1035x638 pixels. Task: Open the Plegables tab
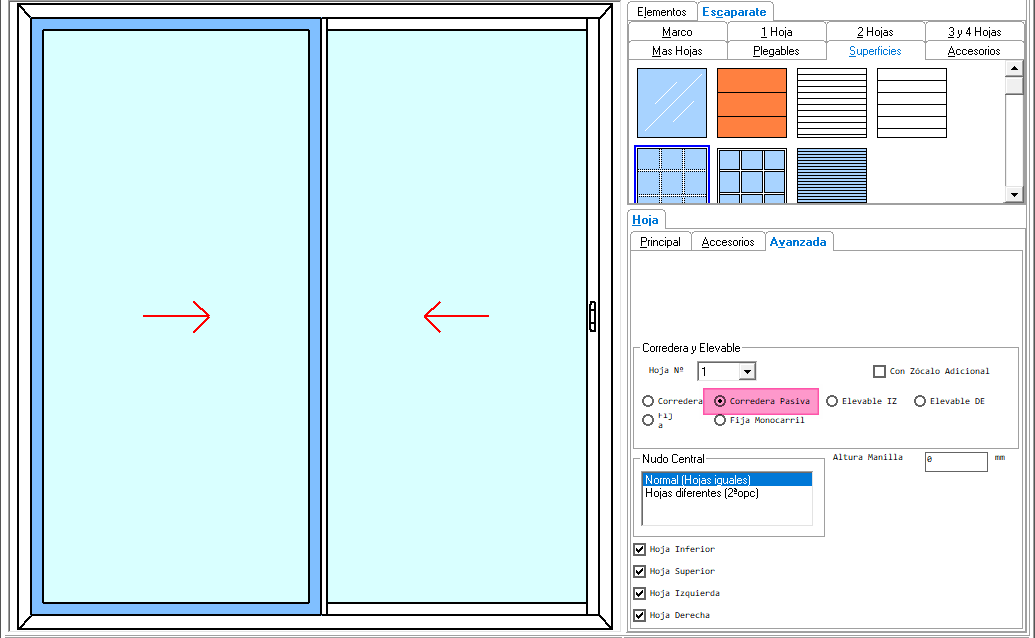tap(776, 51)
